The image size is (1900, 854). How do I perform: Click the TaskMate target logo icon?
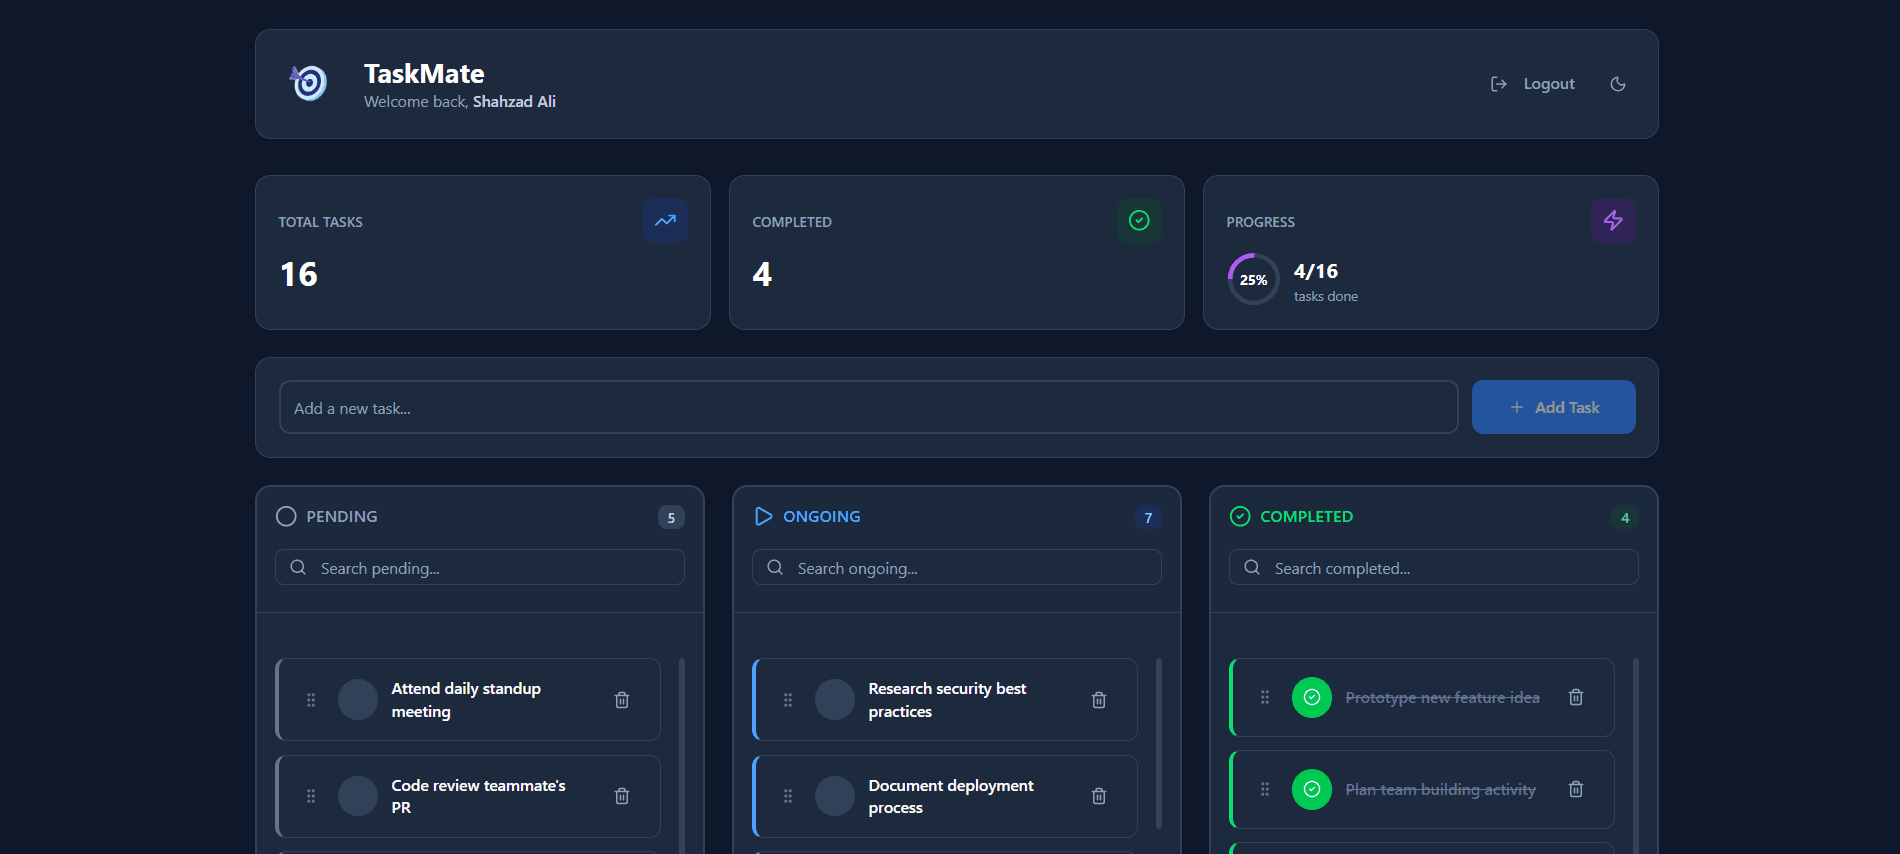pos(309,83)
